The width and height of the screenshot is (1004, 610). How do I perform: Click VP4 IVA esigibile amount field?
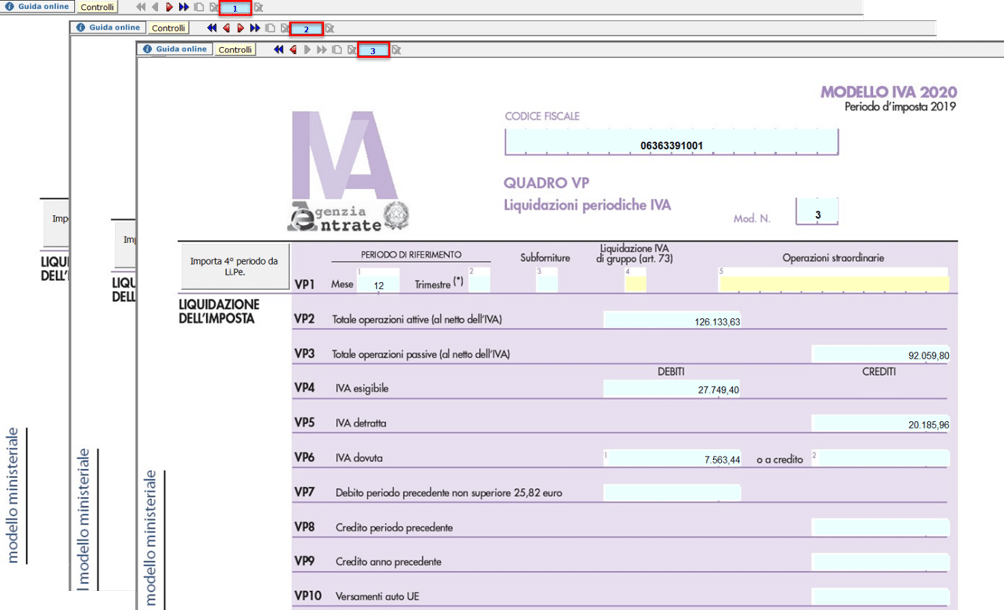[x=672, y=389]
